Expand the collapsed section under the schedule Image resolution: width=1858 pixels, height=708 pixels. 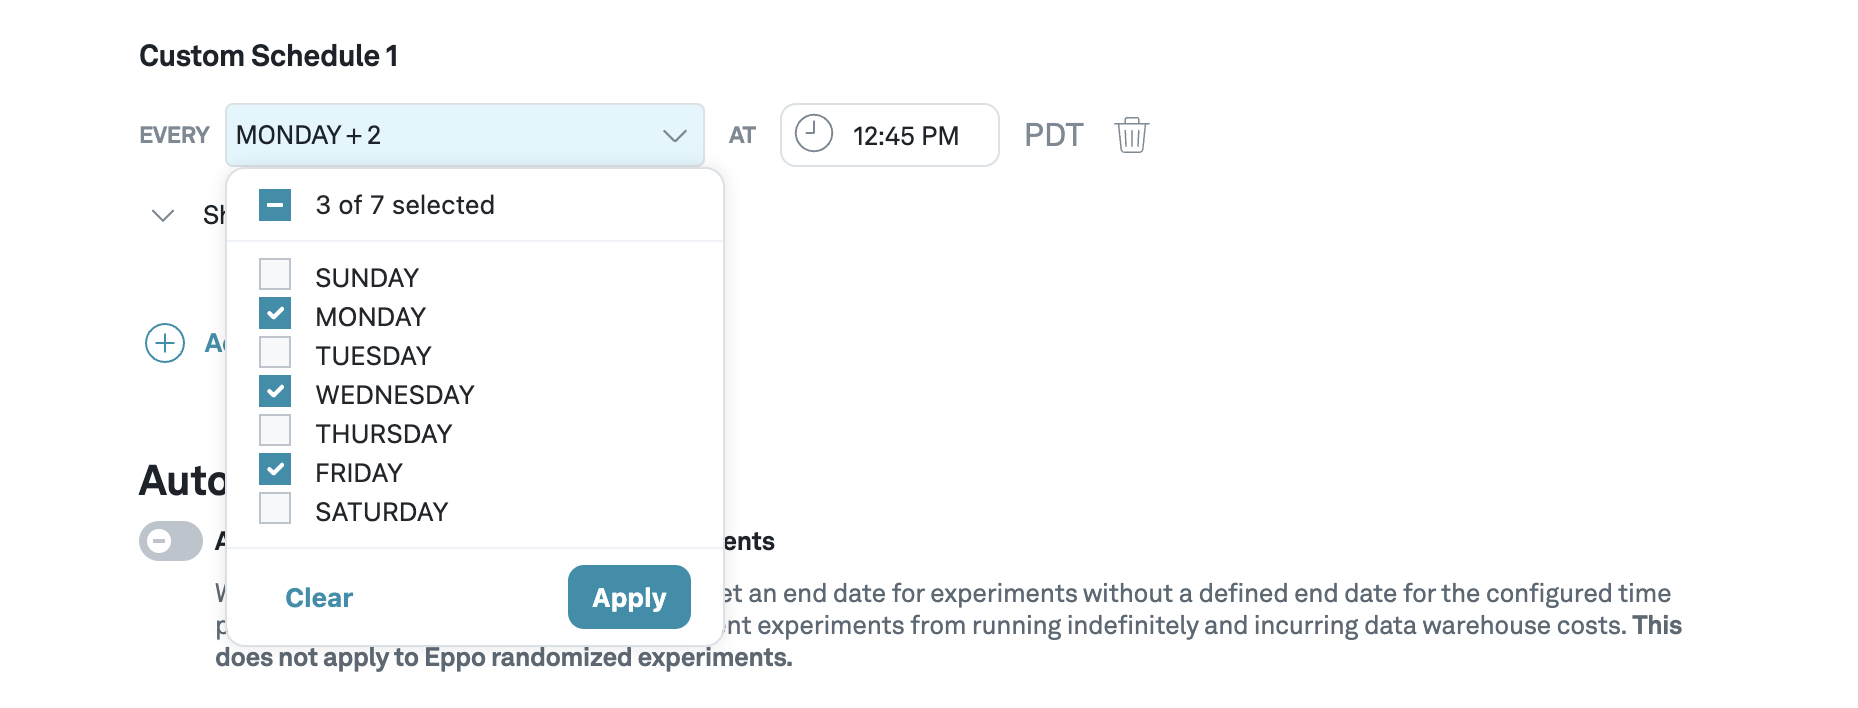163,214
